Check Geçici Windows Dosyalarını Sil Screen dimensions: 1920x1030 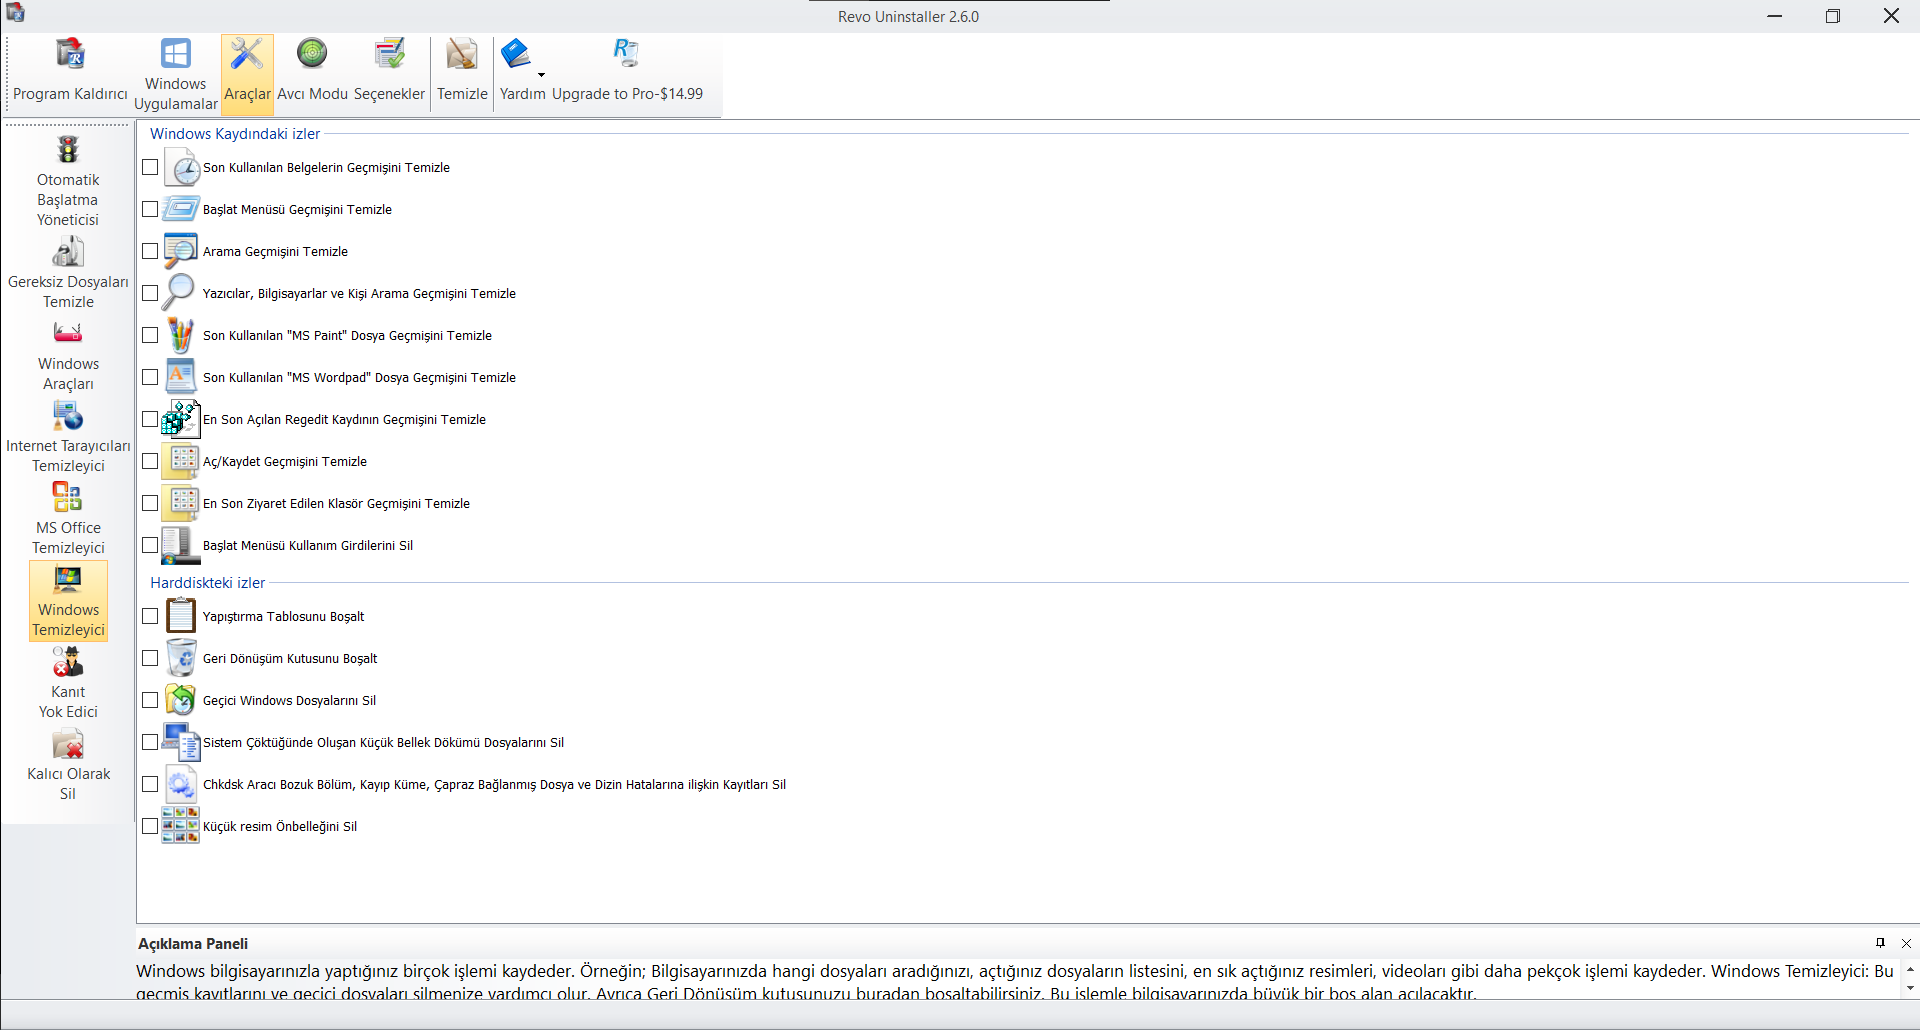click(150, 700)
